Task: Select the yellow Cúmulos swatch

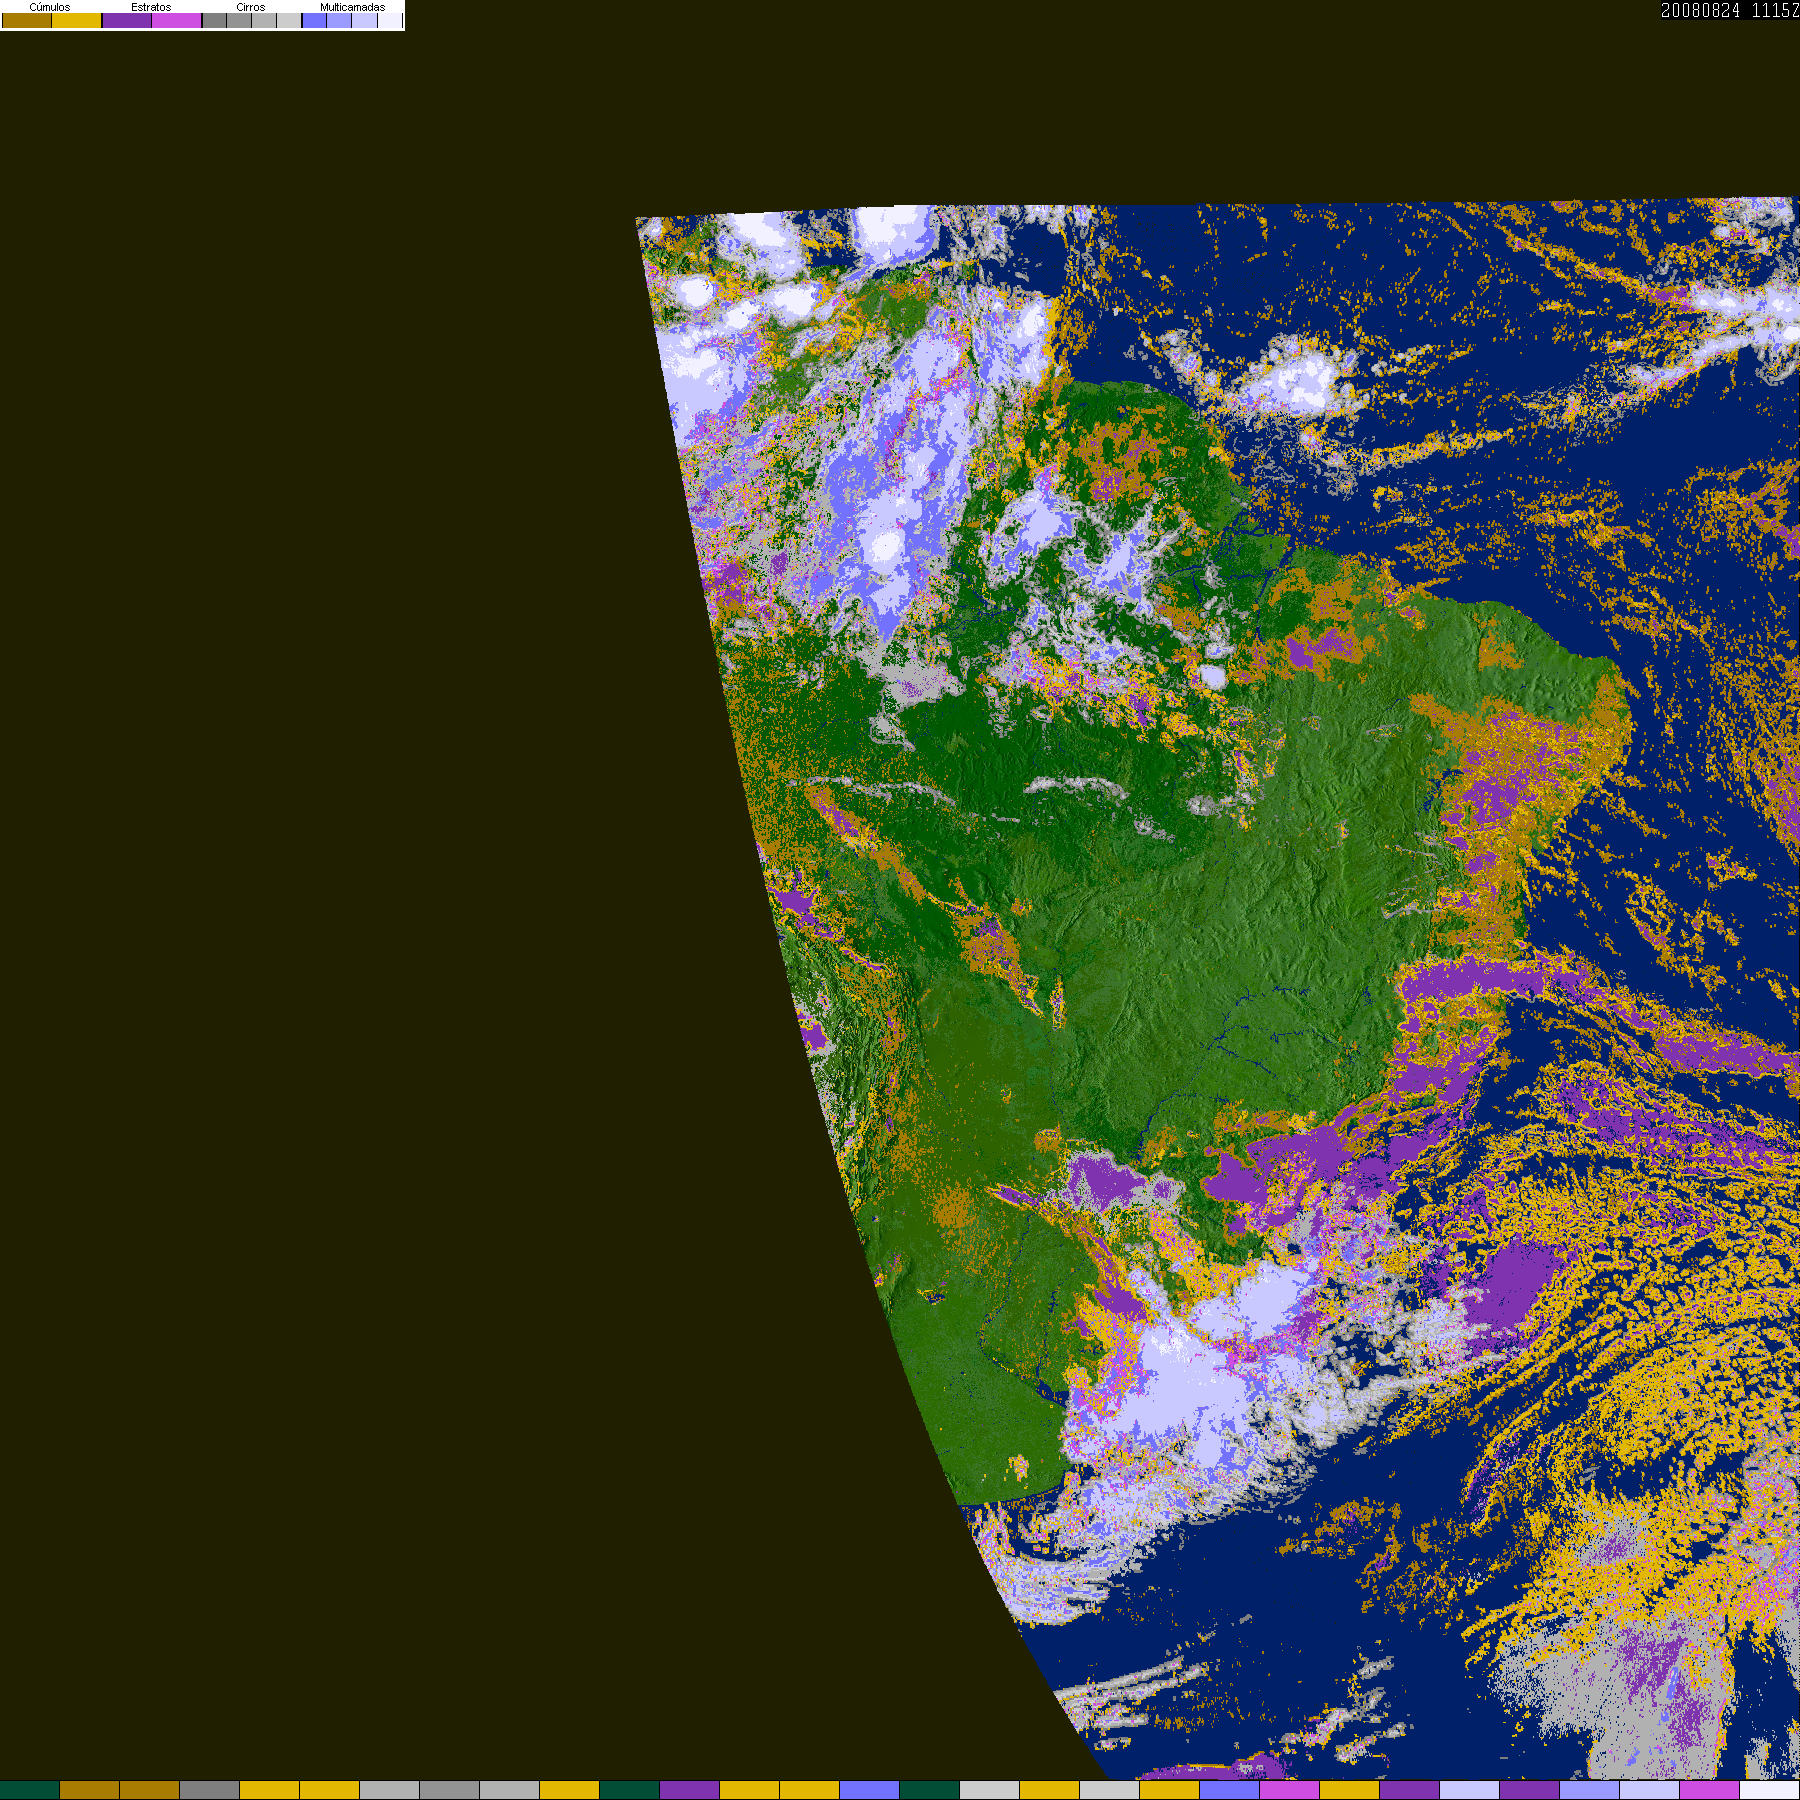Action: tap(76, 20)
